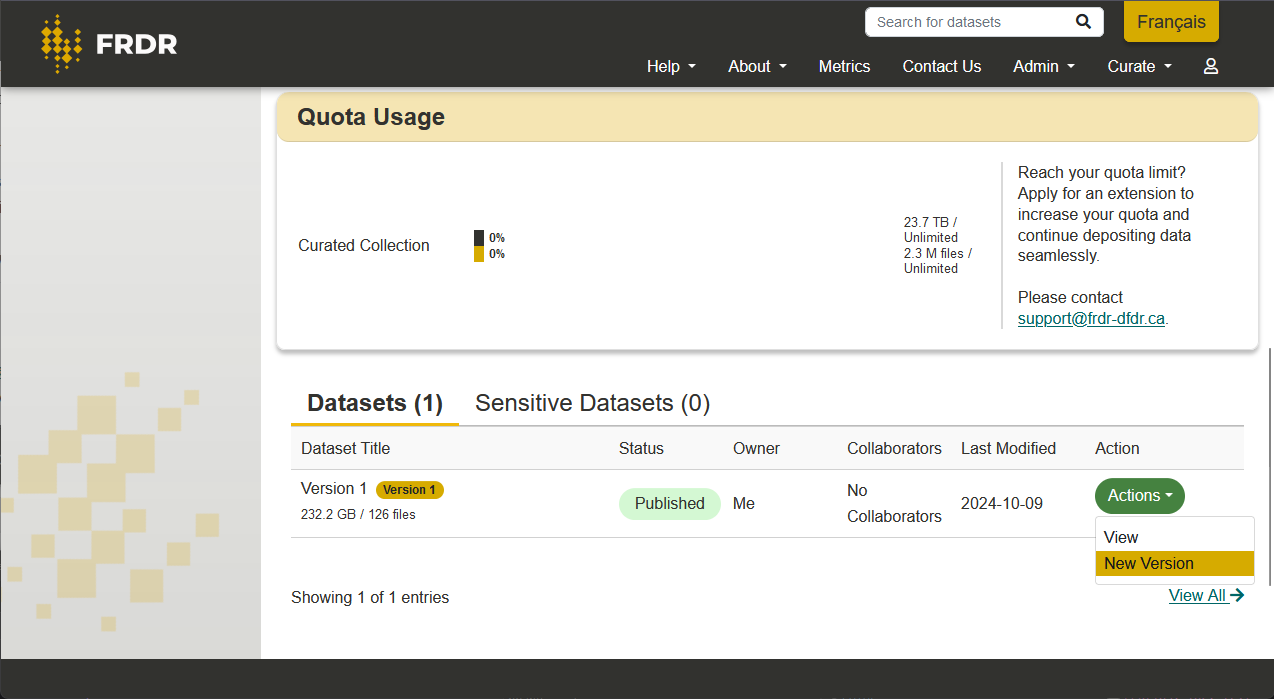This screenshot has height=699, width=1274.
Task: Click the 232.2 GB / 126 files text
Action: click(358, 514)
